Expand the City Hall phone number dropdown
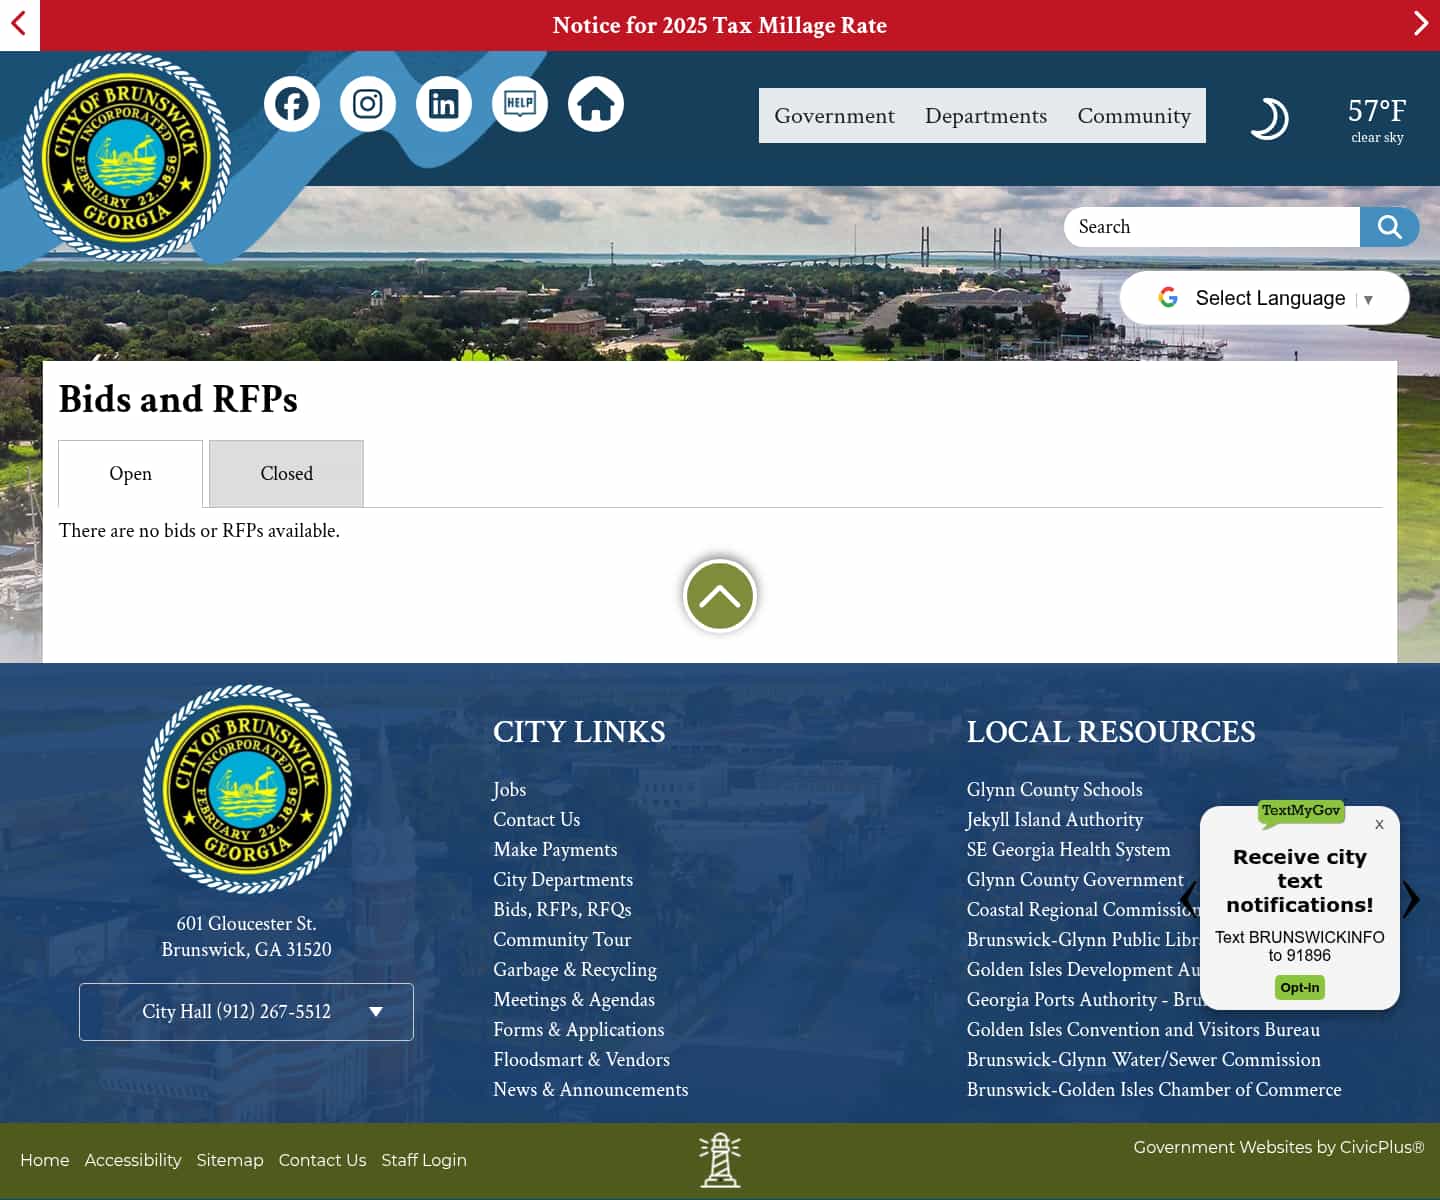Screen dimensions: 1440x1200 [x=246, y=1011]
